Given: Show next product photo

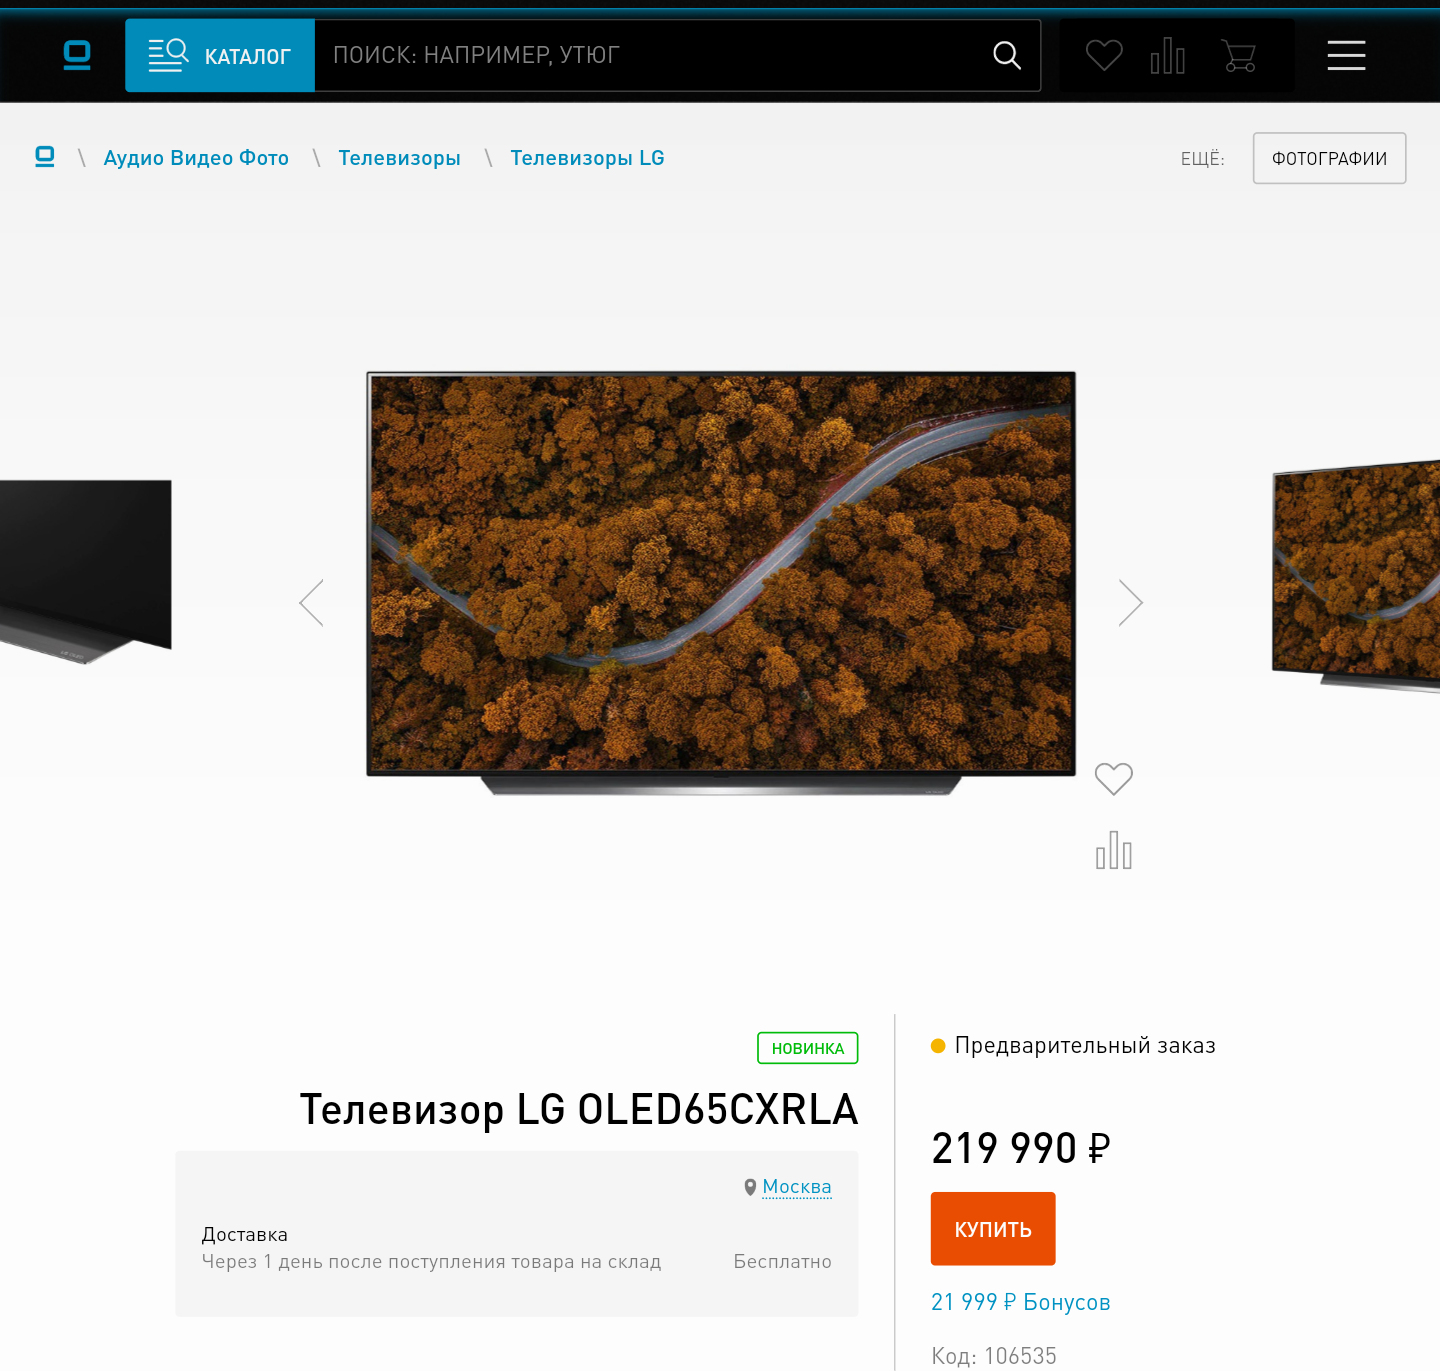Looking at the screenshot, I should tap(1130, 603).
